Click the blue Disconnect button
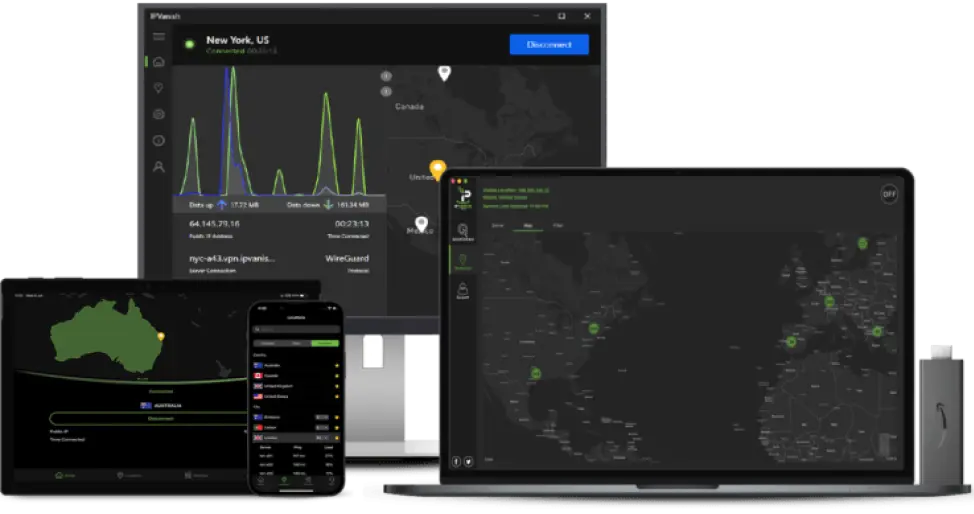 coord(548,44)
